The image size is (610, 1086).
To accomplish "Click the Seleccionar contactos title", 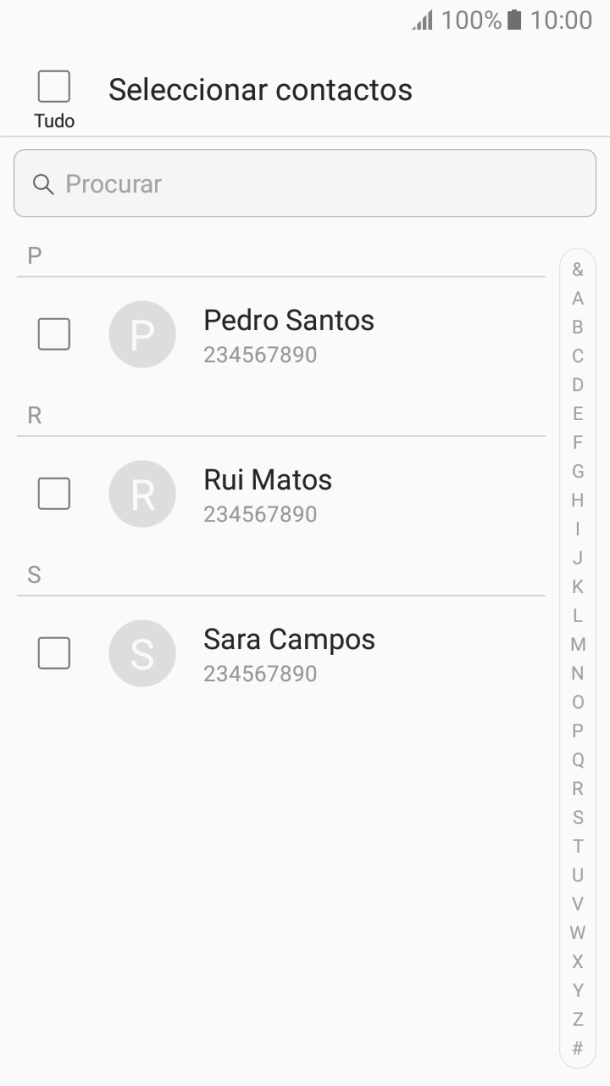I will point(260,89).
